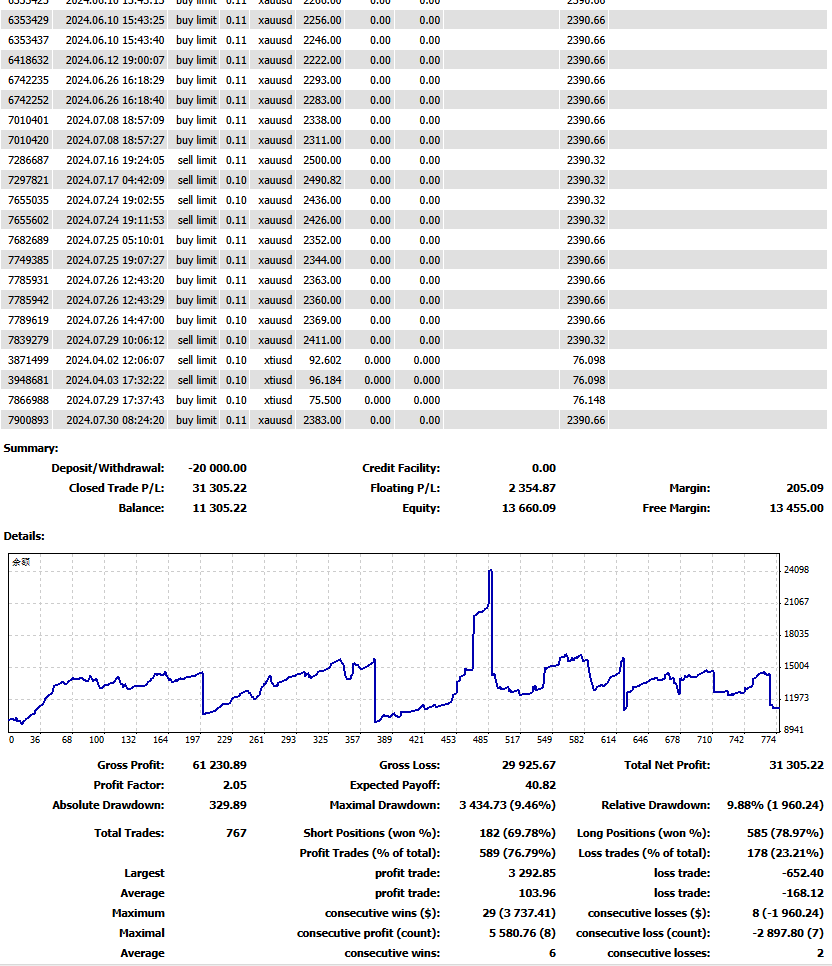Click the 76.148 market price cell

(x=589, y=400)
